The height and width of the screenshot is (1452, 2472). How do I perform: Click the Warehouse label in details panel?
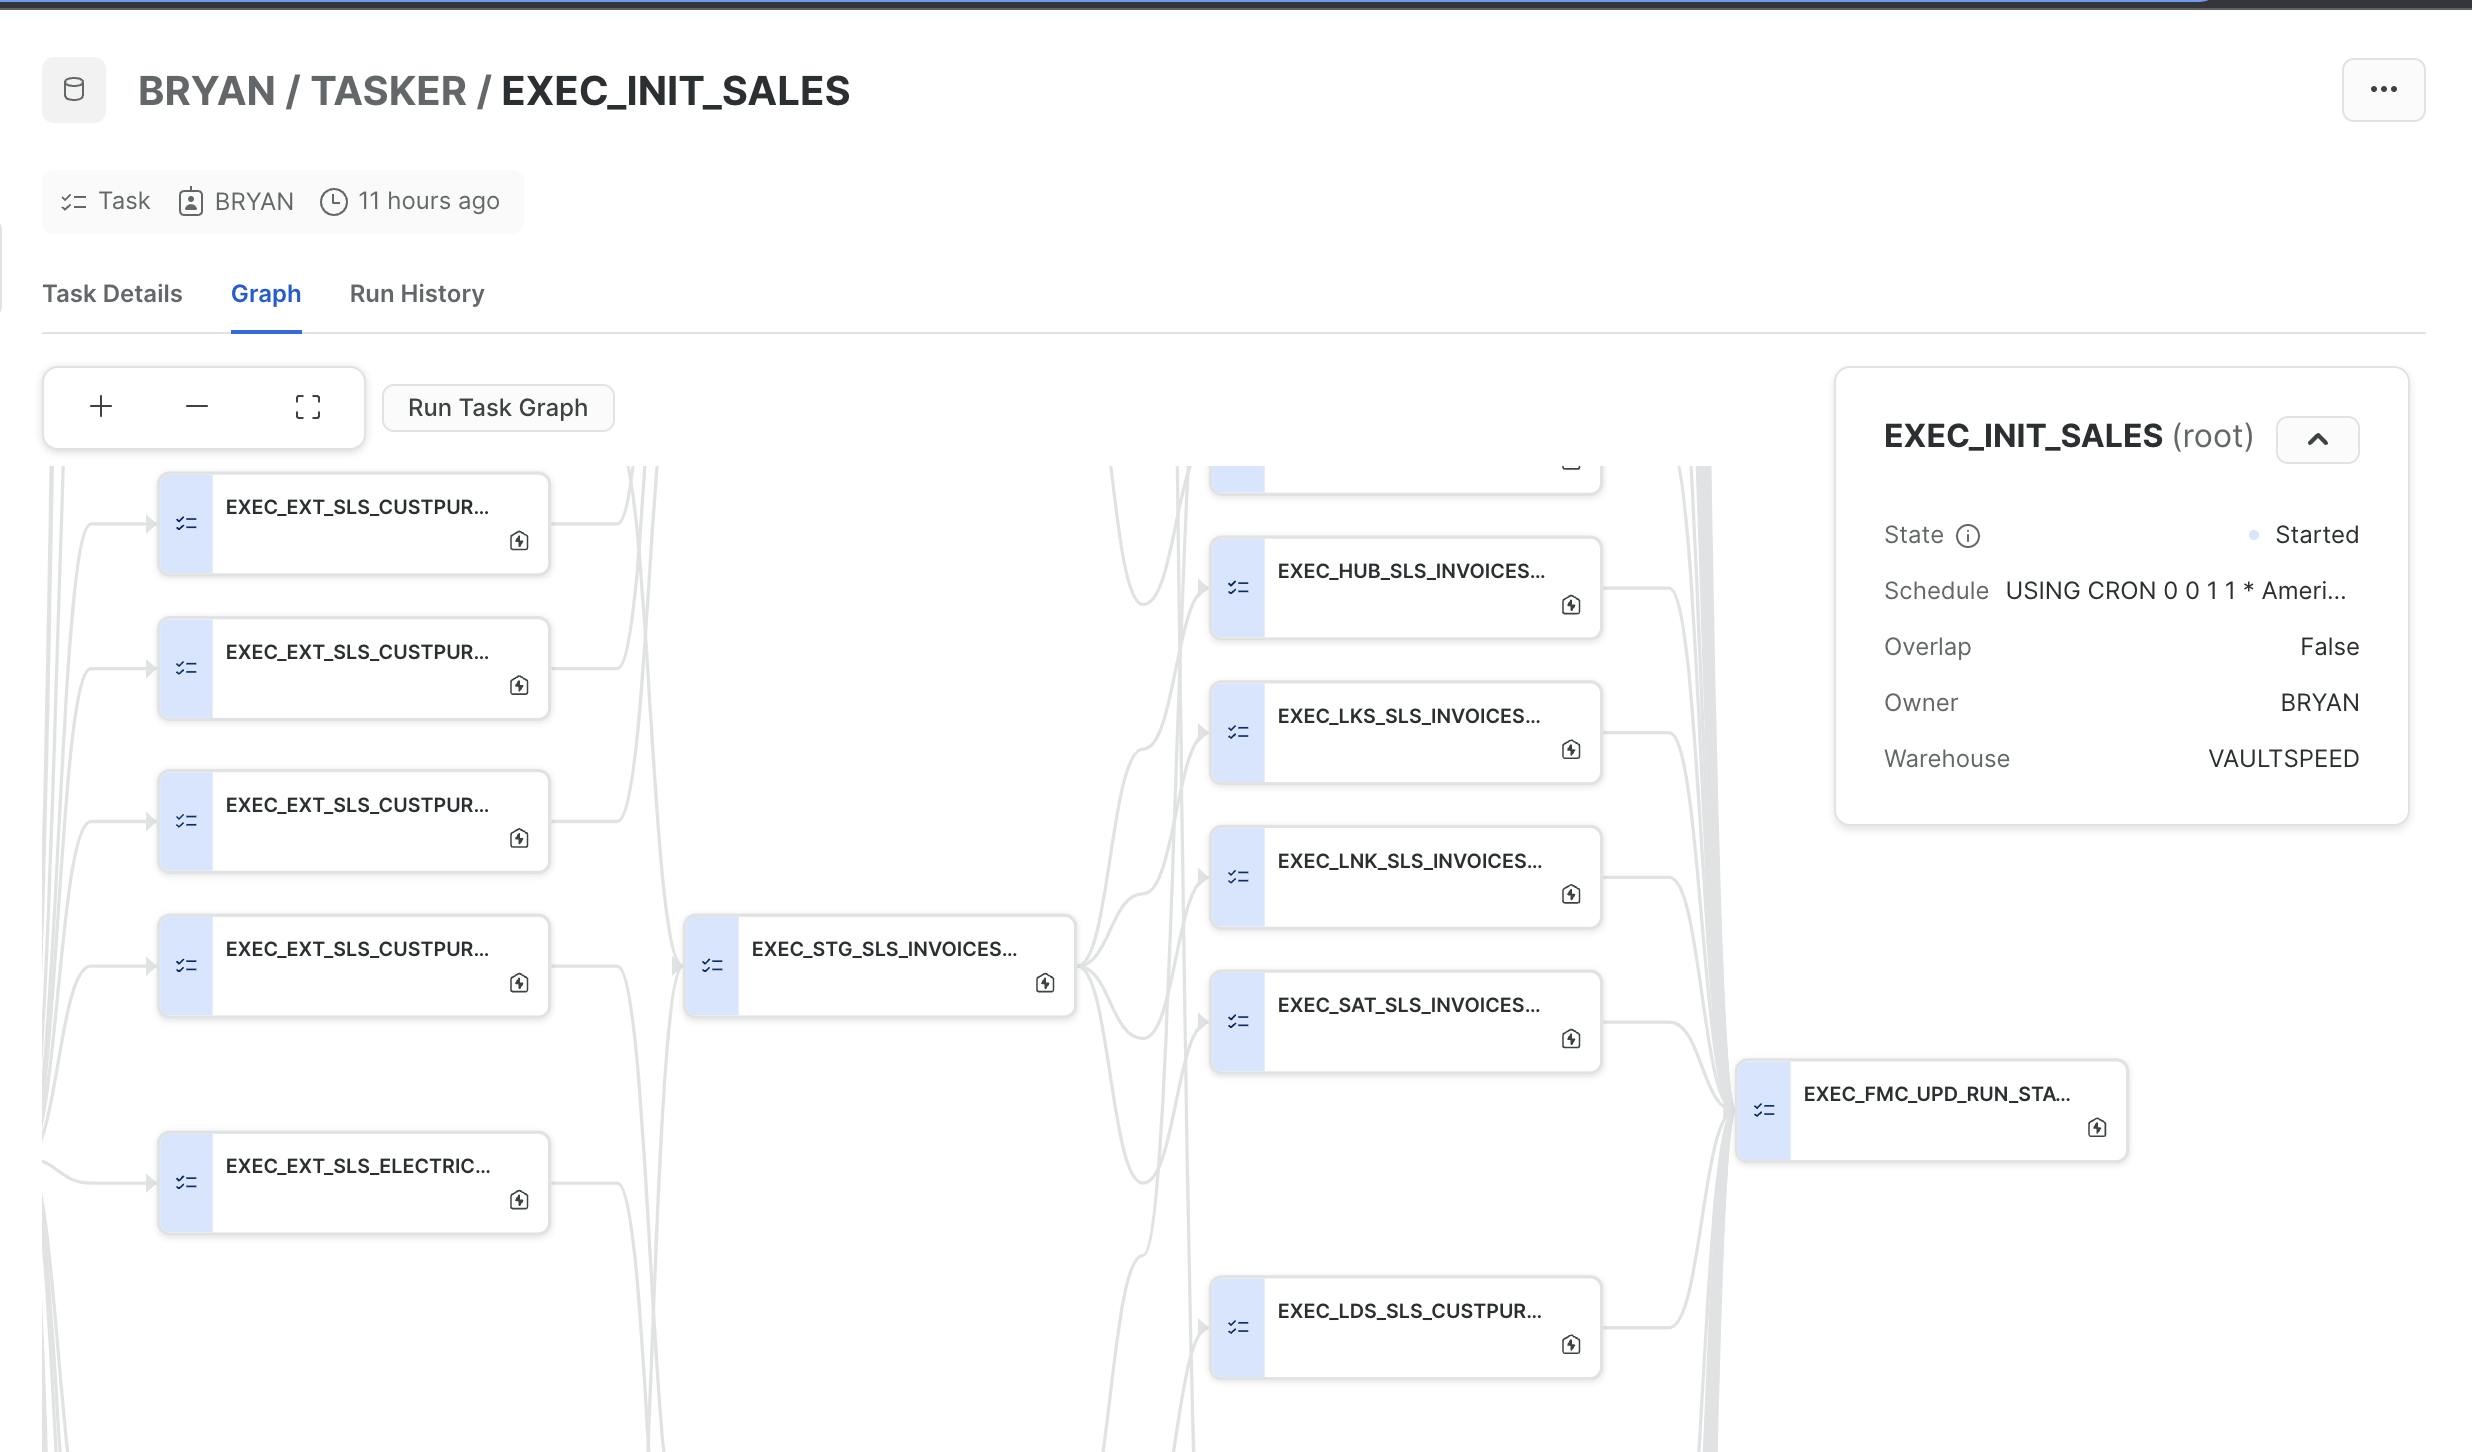pyautogui.click(x=1946, y=759)
